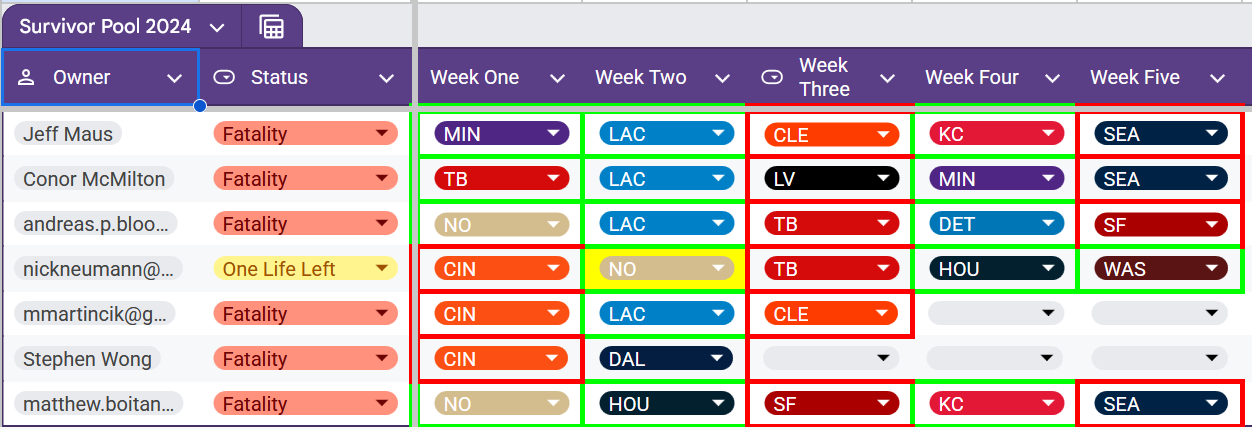This screenshot has height=430, width=1252.
Task: Click the Week Two column header chevron
Action: 722,78
